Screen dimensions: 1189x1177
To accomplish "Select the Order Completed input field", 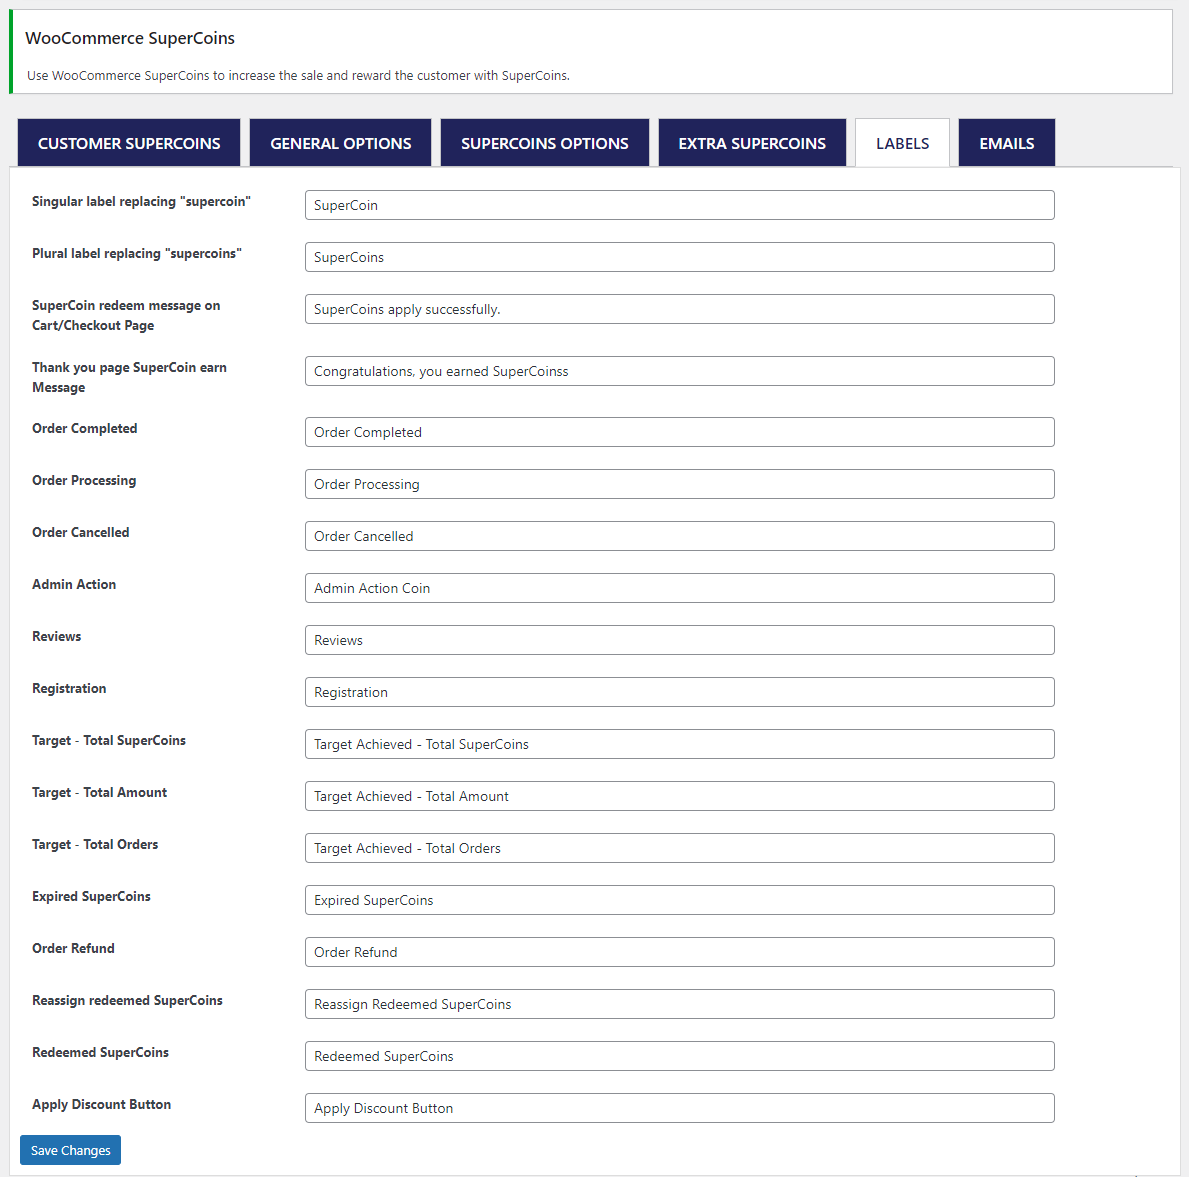I will 679,432.
